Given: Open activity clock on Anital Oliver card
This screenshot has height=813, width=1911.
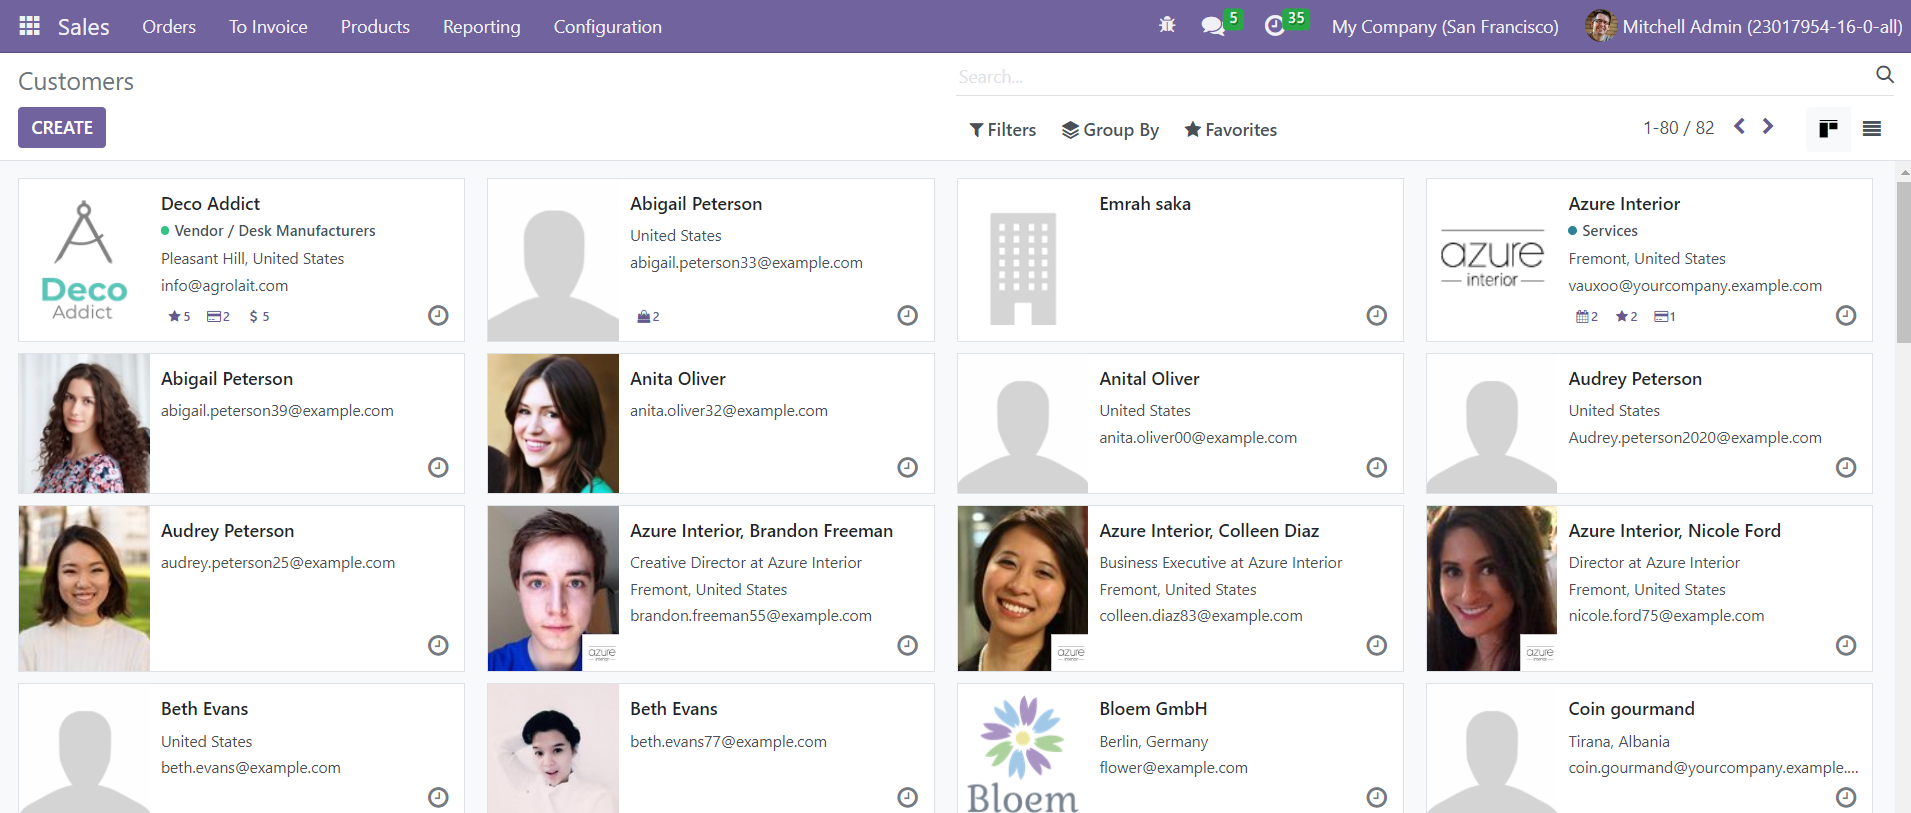Looking at the screenshot, I should click(1377, 467).
